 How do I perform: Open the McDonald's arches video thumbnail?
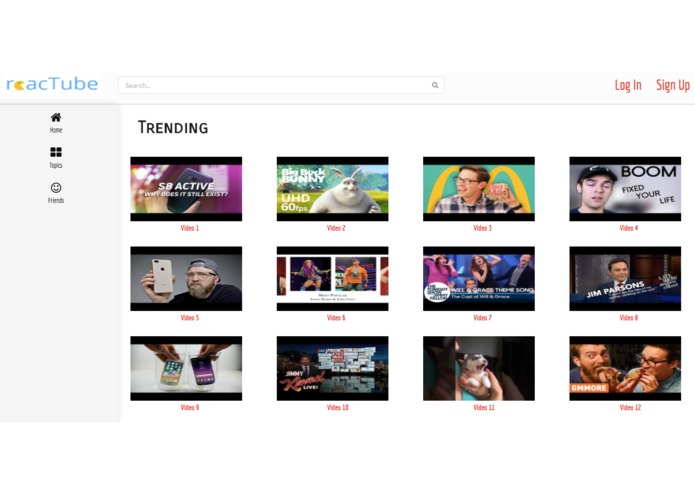(479, 189)
